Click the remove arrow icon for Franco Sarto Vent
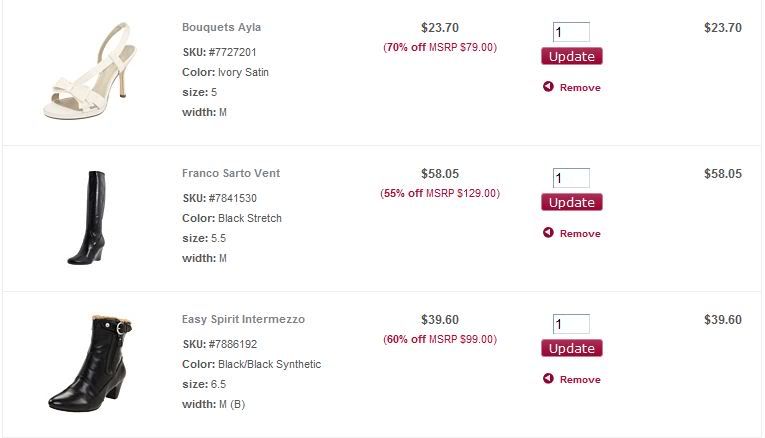 click(x=548, y=233)
